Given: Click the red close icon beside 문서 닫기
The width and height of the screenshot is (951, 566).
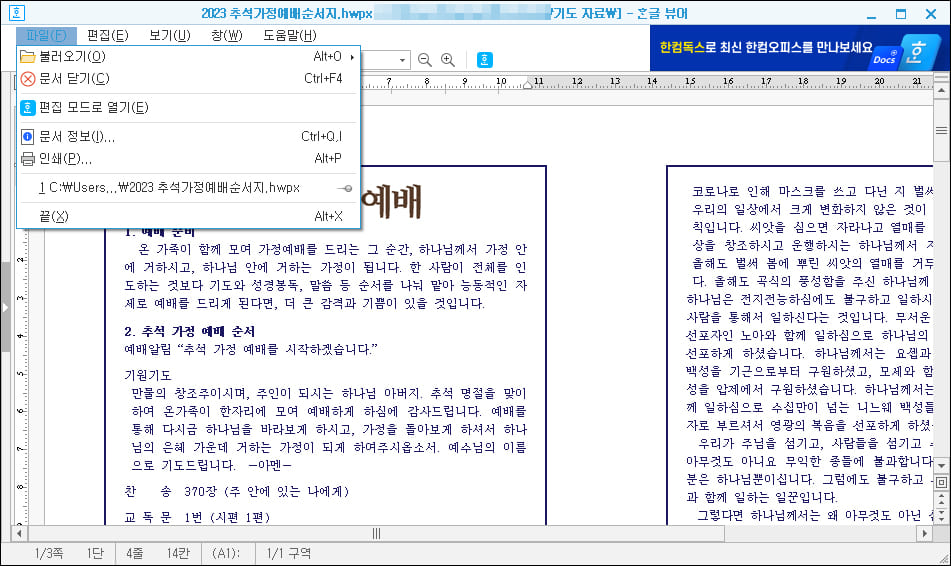Looking at the screenshot, I should (28, 79).
